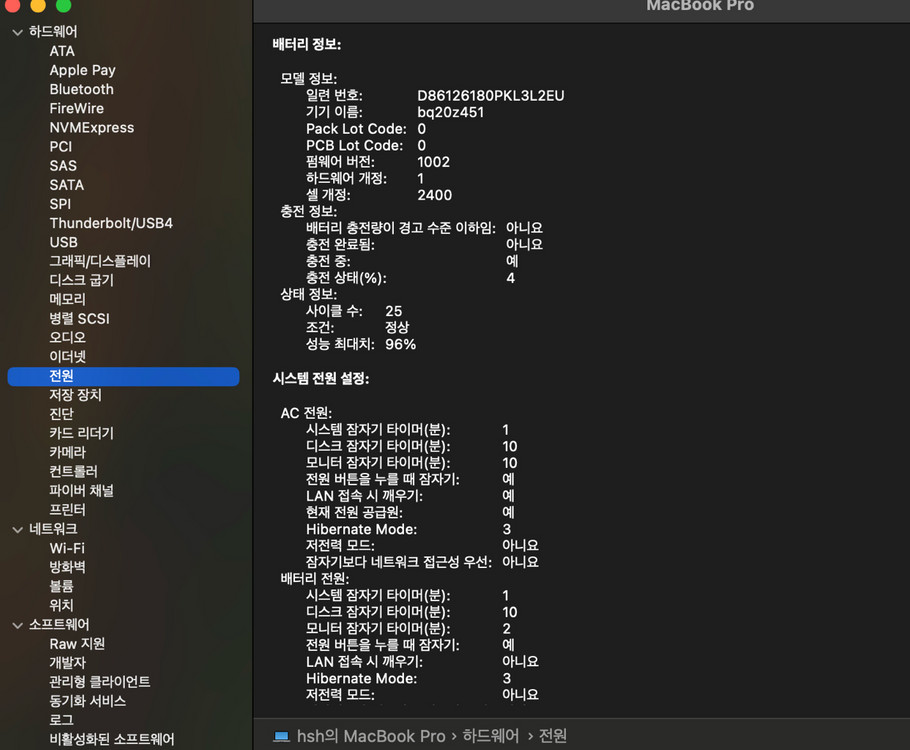This screenshot has height=750, width=910.
Task: Select 이더넷 in sidebar
Action: click(x=67, y=356)
